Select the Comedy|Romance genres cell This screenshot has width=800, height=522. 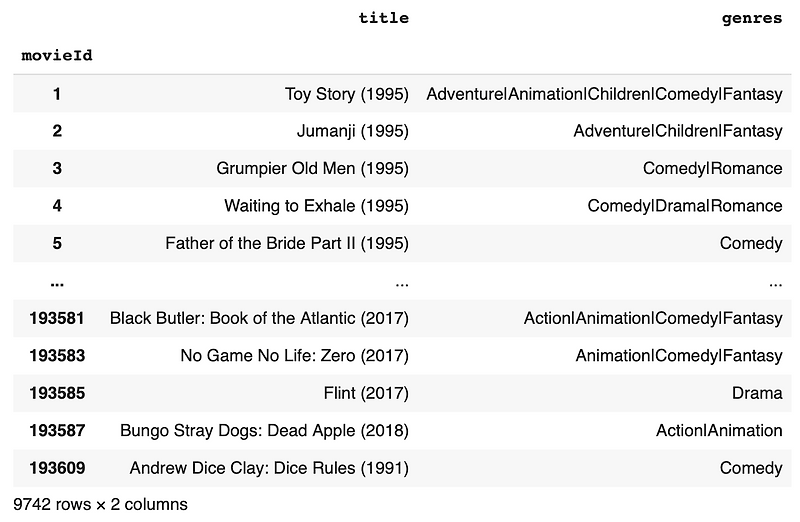click(x=712, y=168)
